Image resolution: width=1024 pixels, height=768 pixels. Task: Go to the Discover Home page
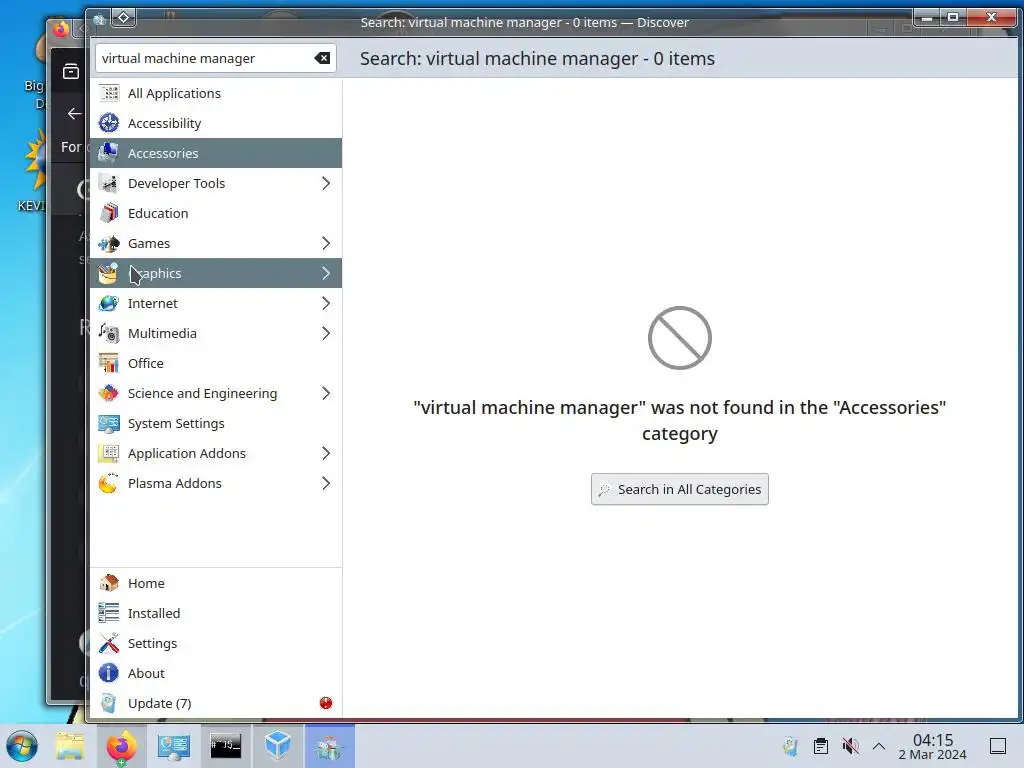pyautogui.click(x=216, y=583)
